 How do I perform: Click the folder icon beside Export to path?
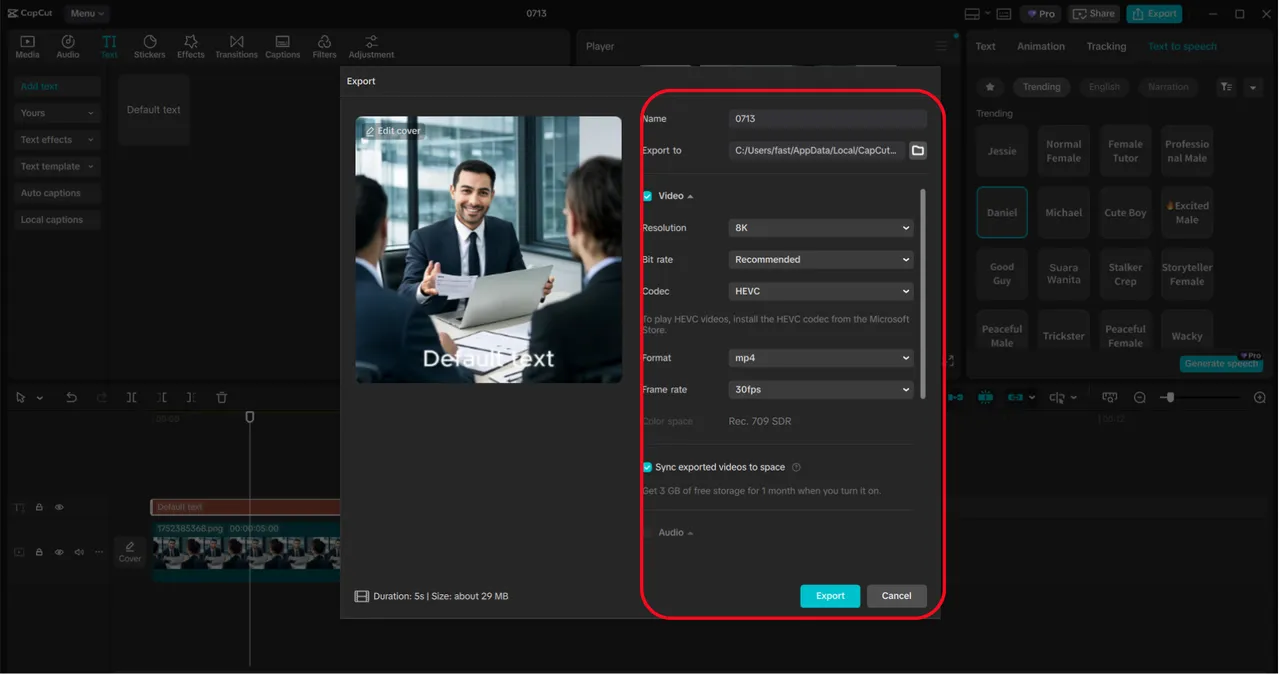click(x=917, y=150)
